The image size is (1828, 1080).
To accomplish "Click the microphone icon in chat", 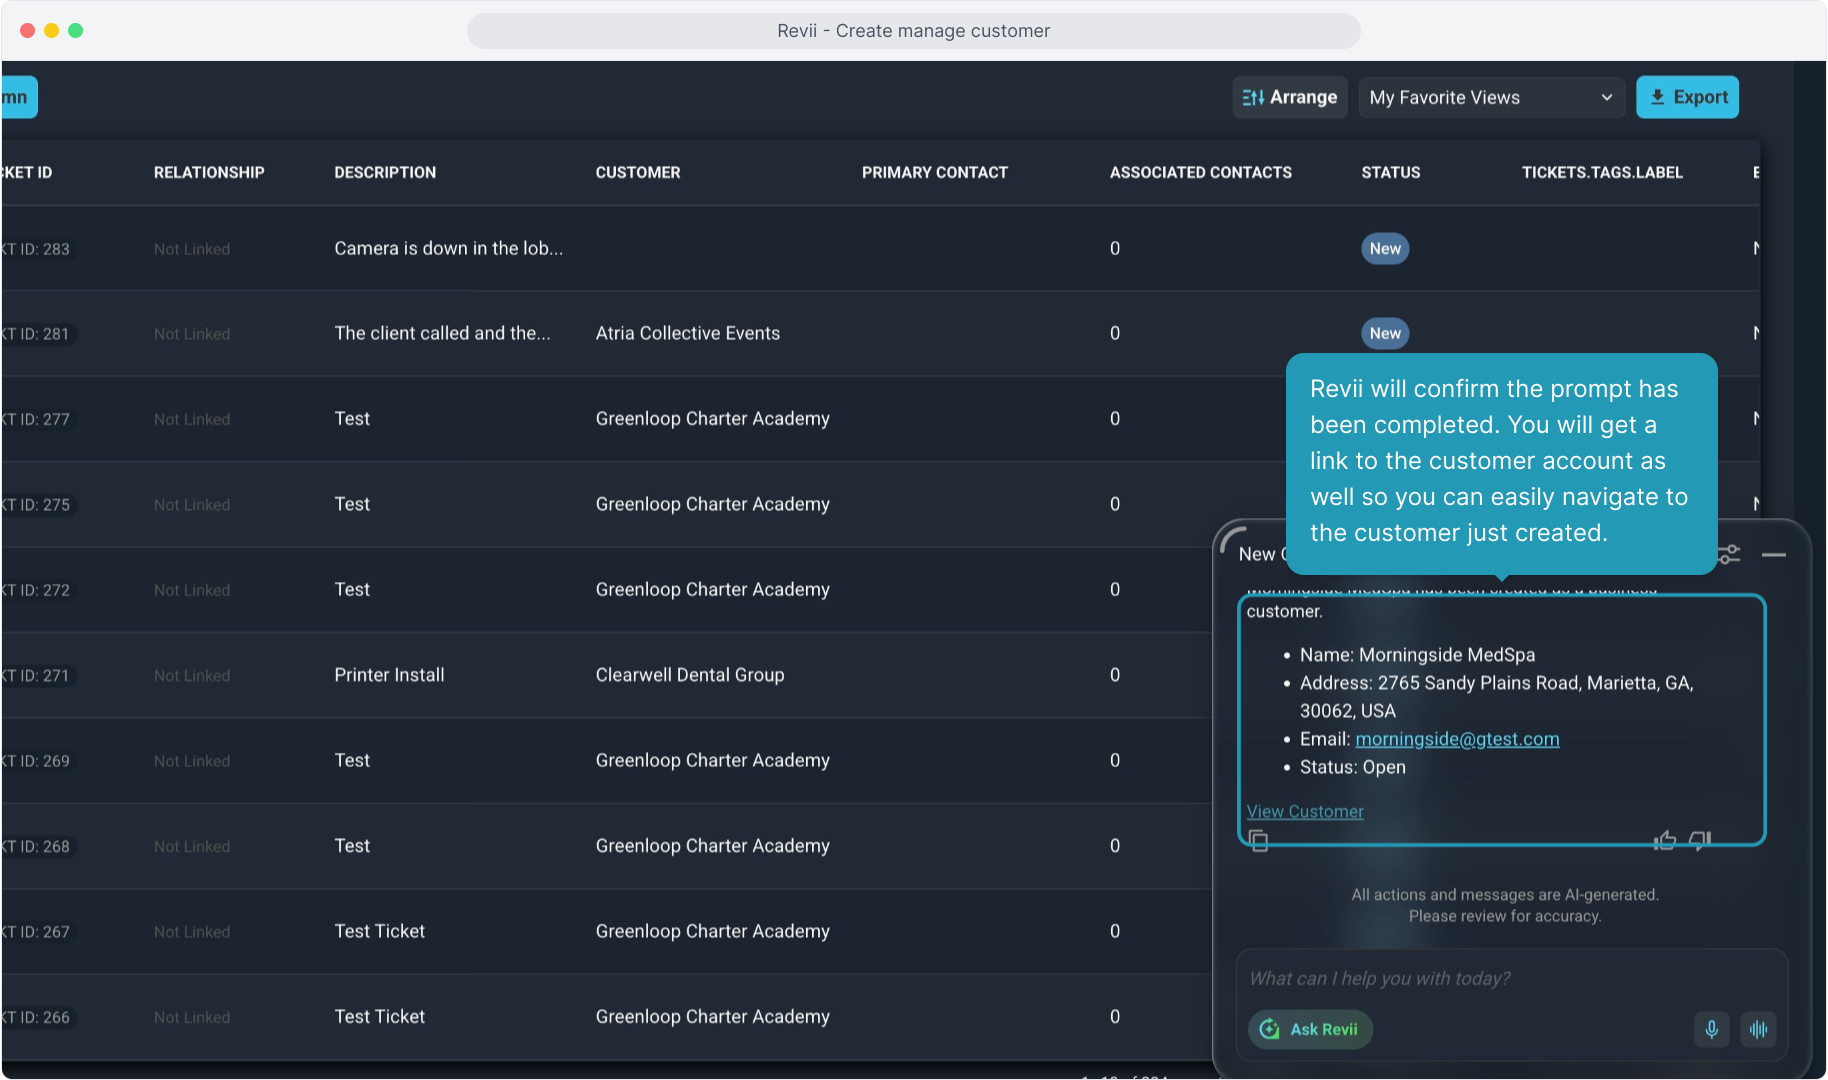I will 1711,1029.
